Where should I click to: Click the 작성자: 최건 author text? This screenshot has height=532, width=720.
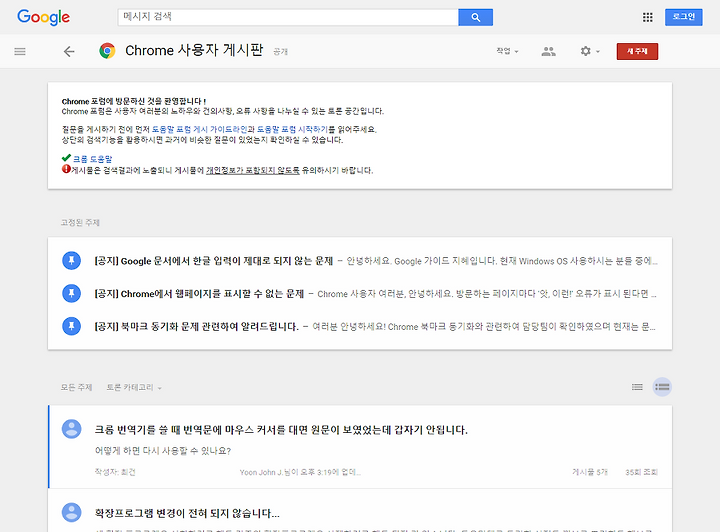(x=115, y=472)
